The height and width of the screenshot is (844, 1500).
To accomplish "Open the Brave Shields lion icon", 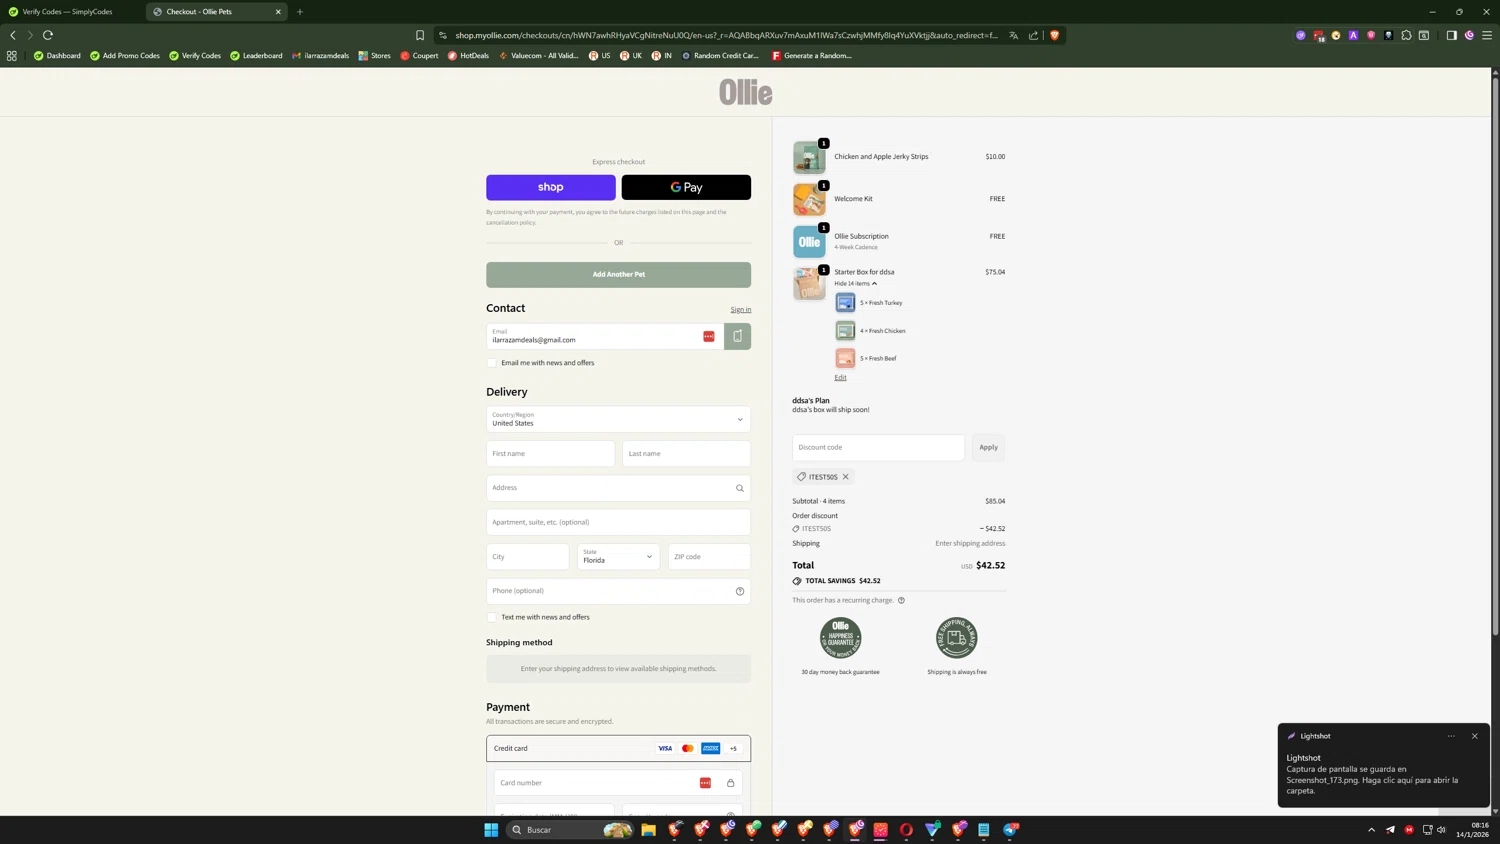I will point(1054,35).
